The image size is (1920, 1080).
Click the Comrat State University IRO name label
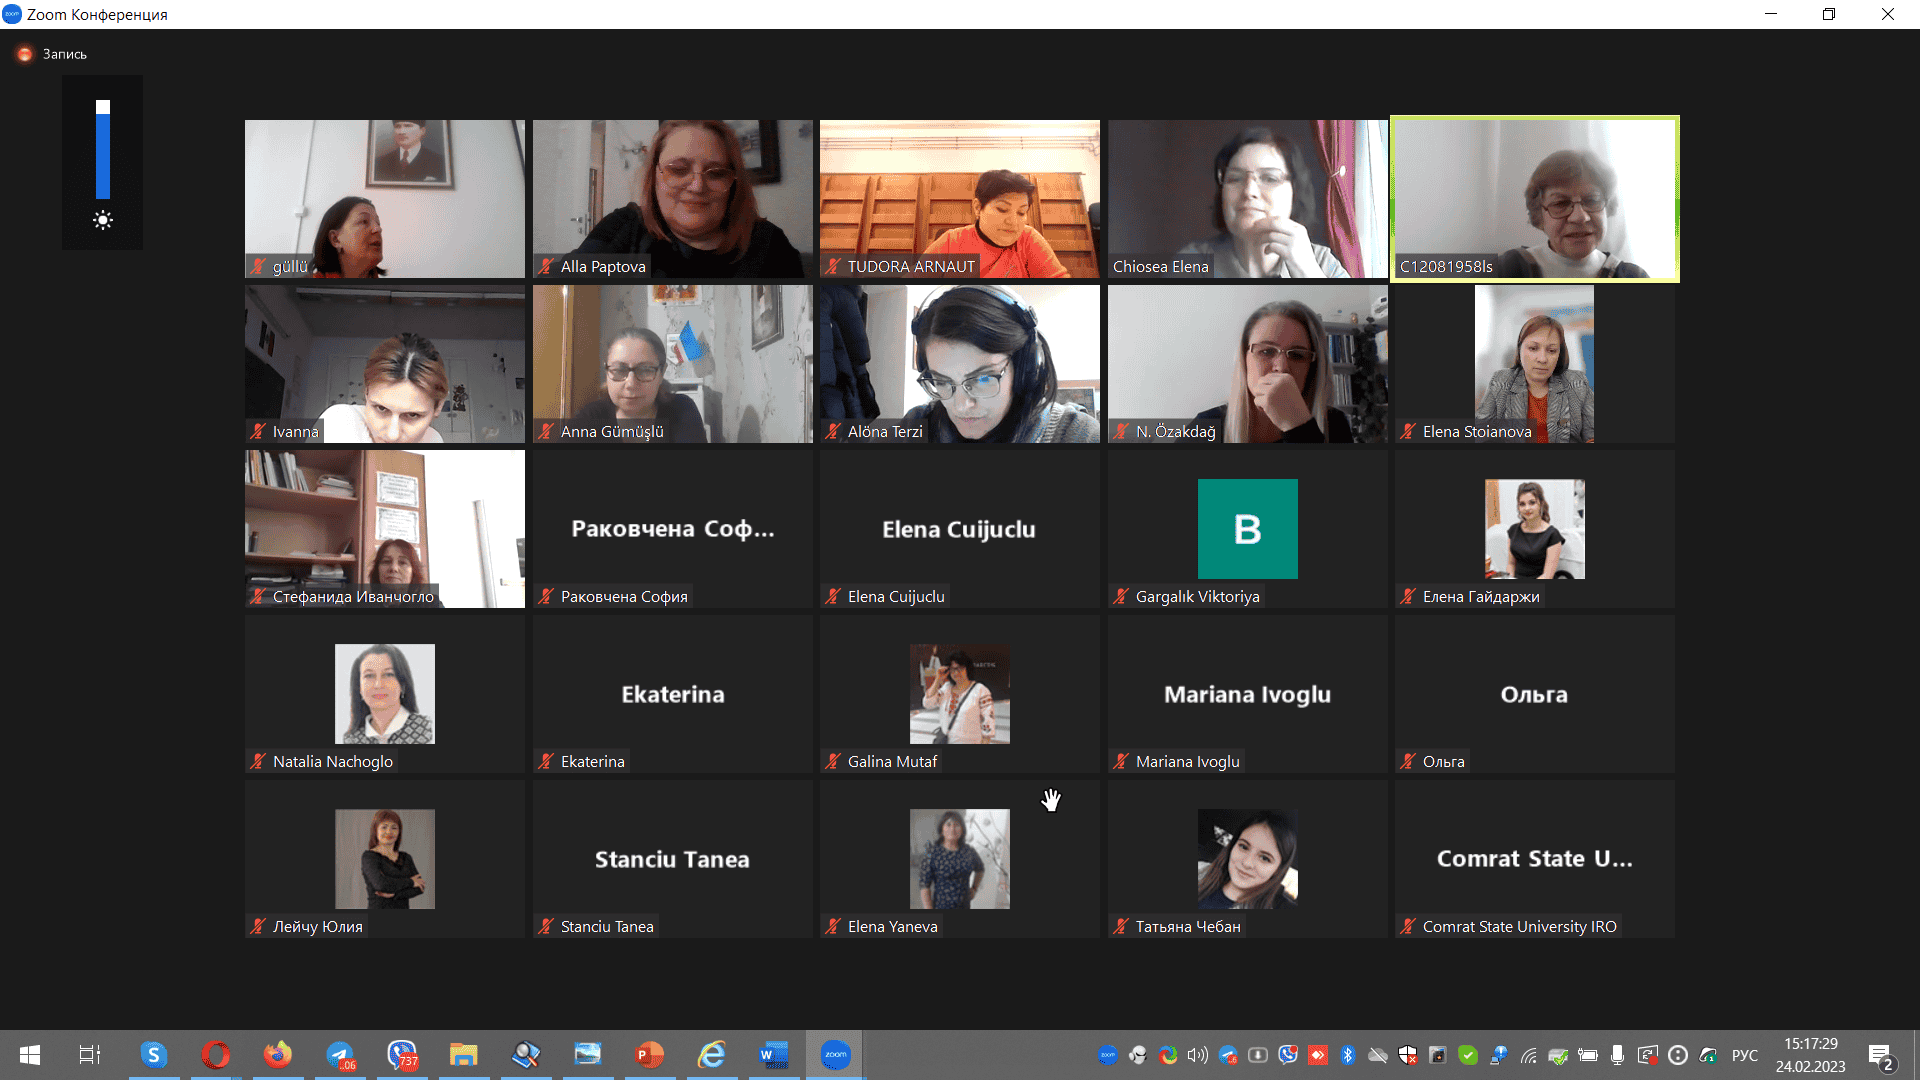(x=1519, y=927)
